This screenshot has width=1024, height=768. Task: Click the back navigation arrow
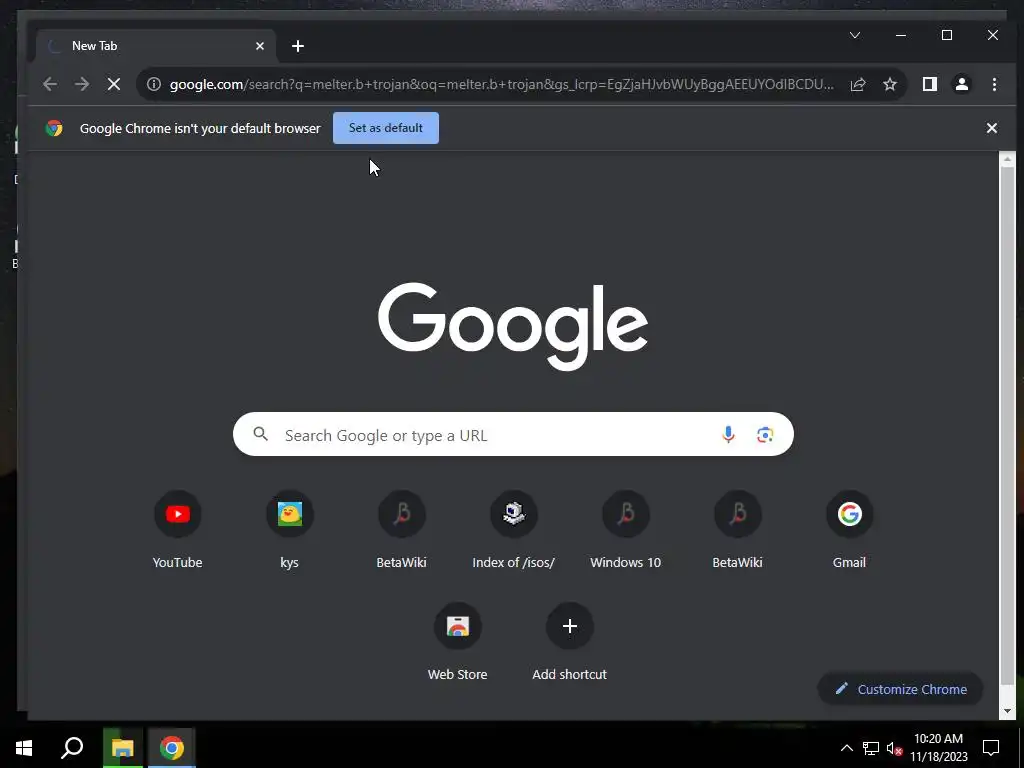coord(50,84)
